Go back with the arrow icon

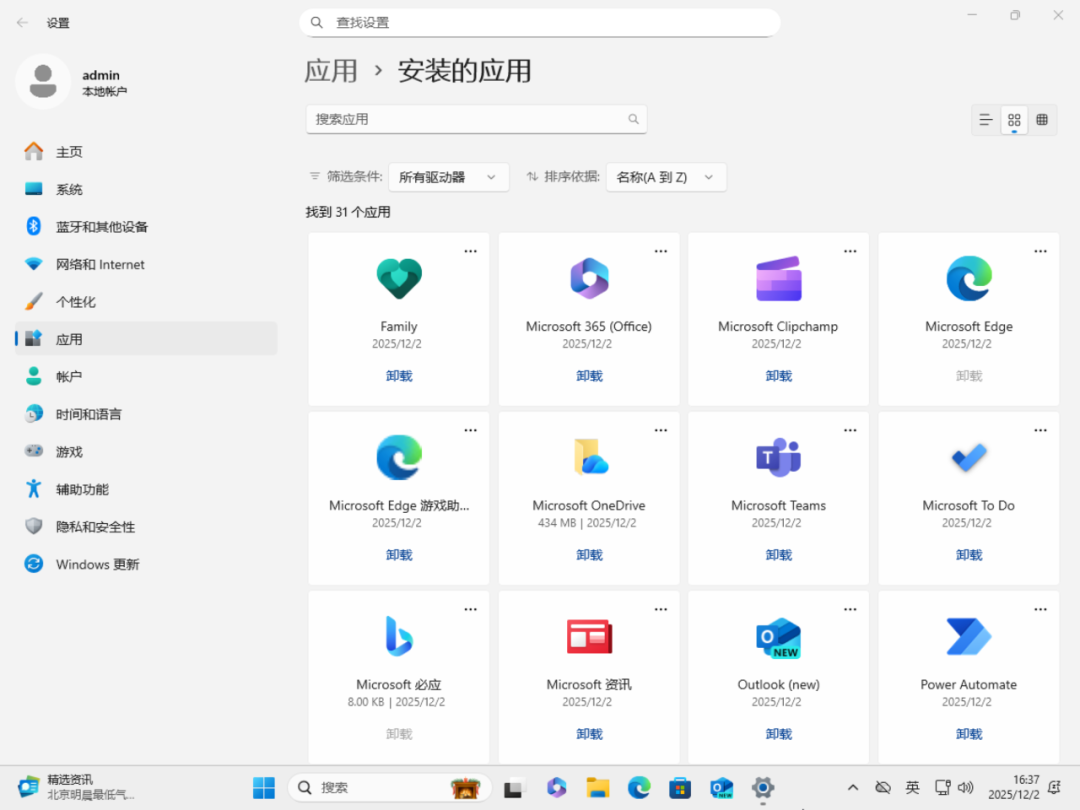(x=22, y=23)
